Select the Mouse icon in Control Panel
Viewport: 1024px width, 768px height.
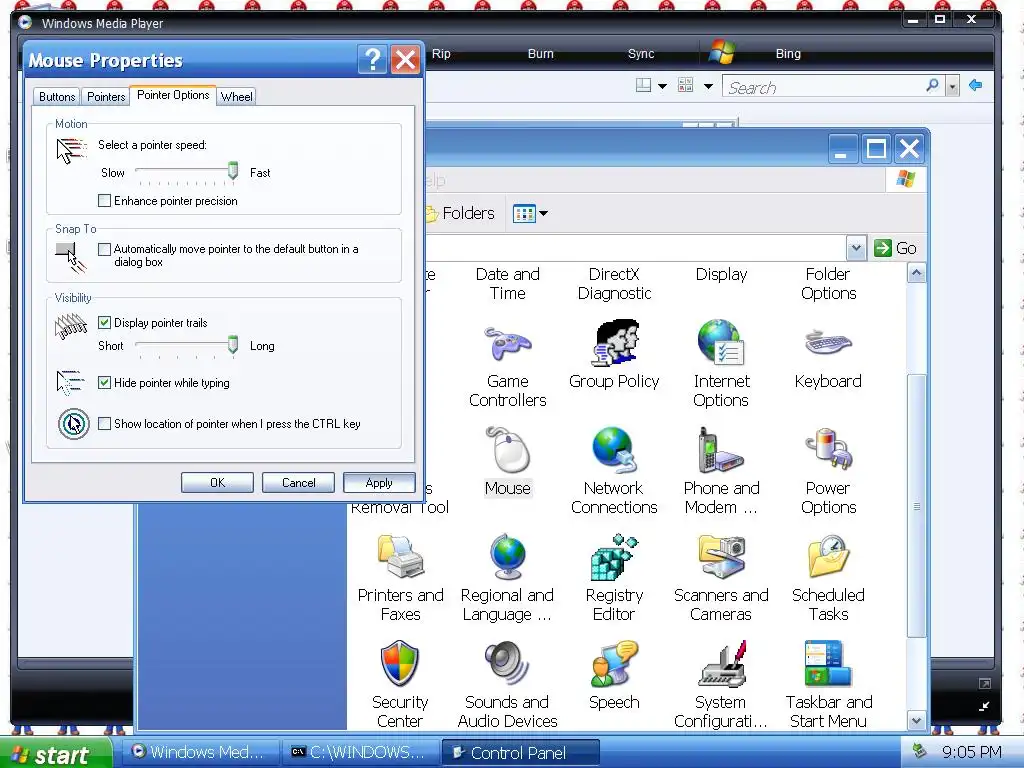[x=507, y=450]
